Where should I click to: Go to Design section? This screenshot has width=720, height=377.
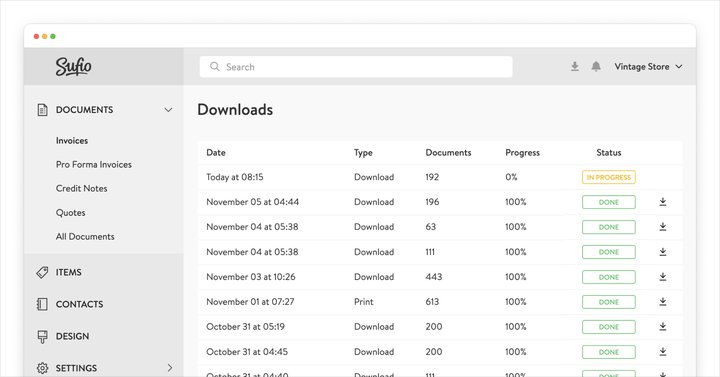pyautogui.click(x=72, y=336)
